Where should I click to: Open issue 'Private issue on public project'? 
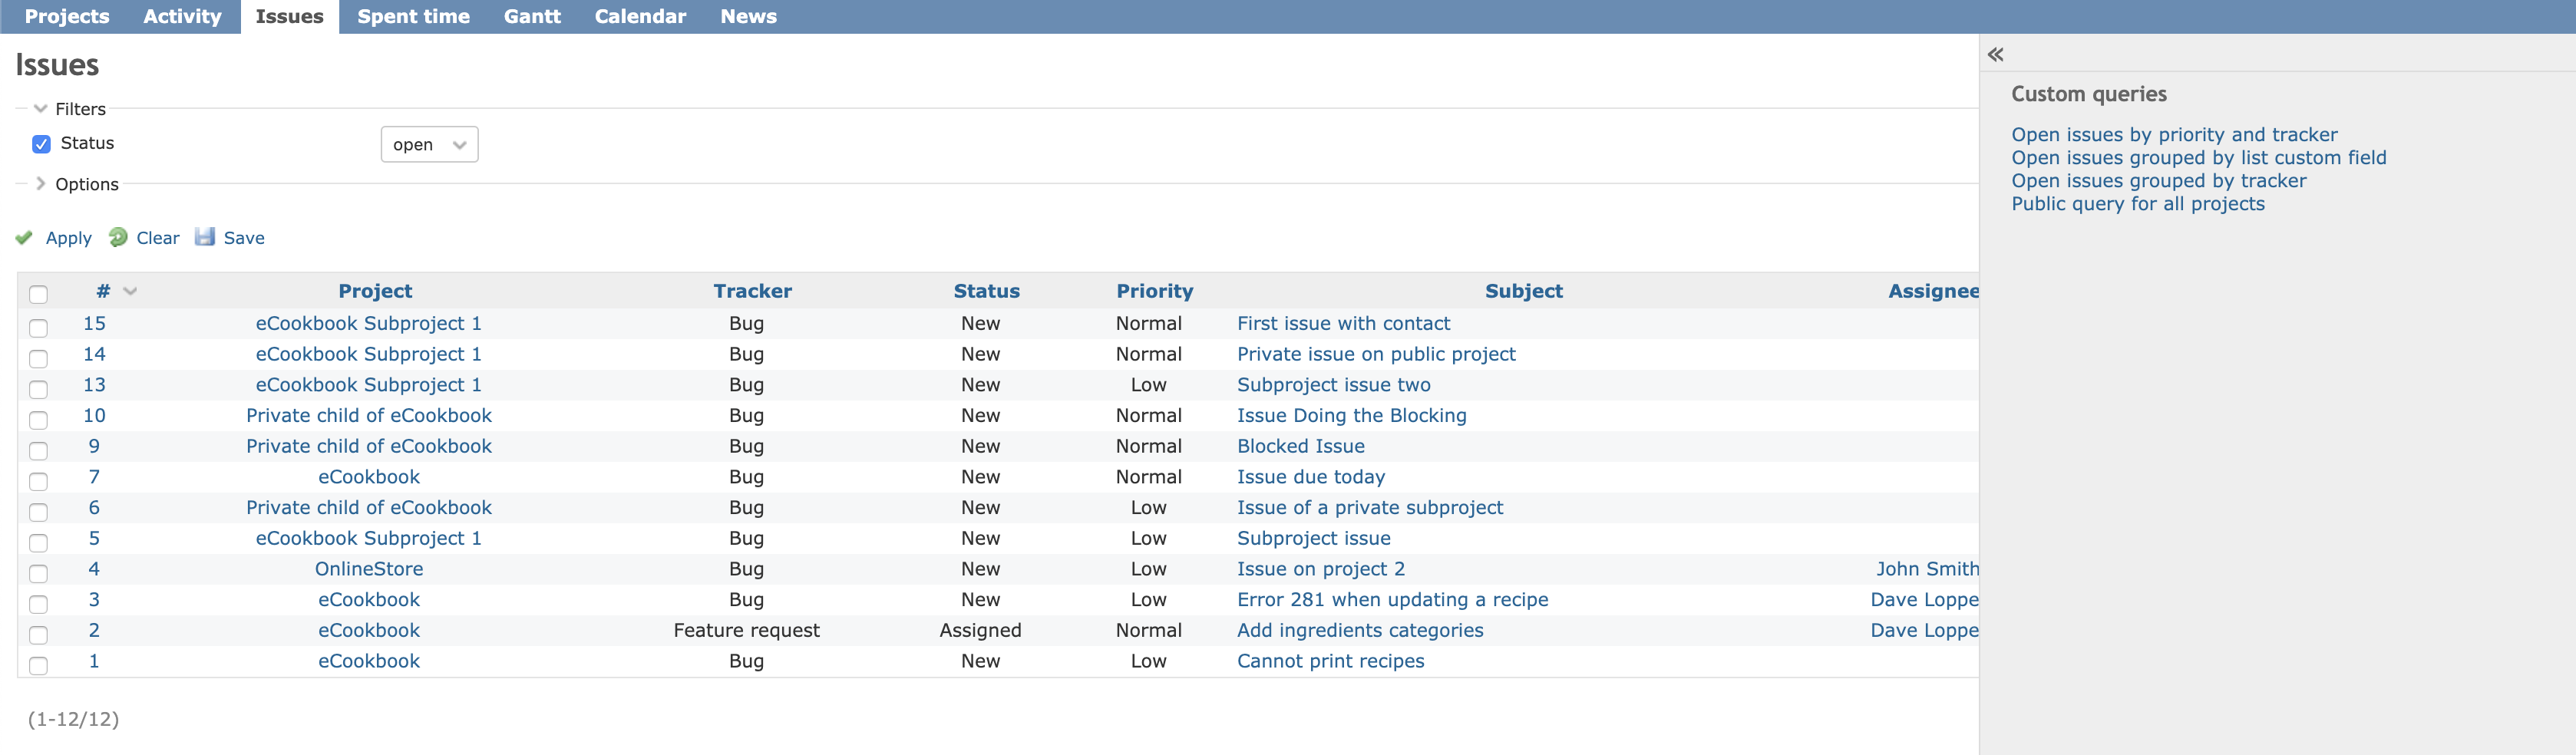point(1376,354)
